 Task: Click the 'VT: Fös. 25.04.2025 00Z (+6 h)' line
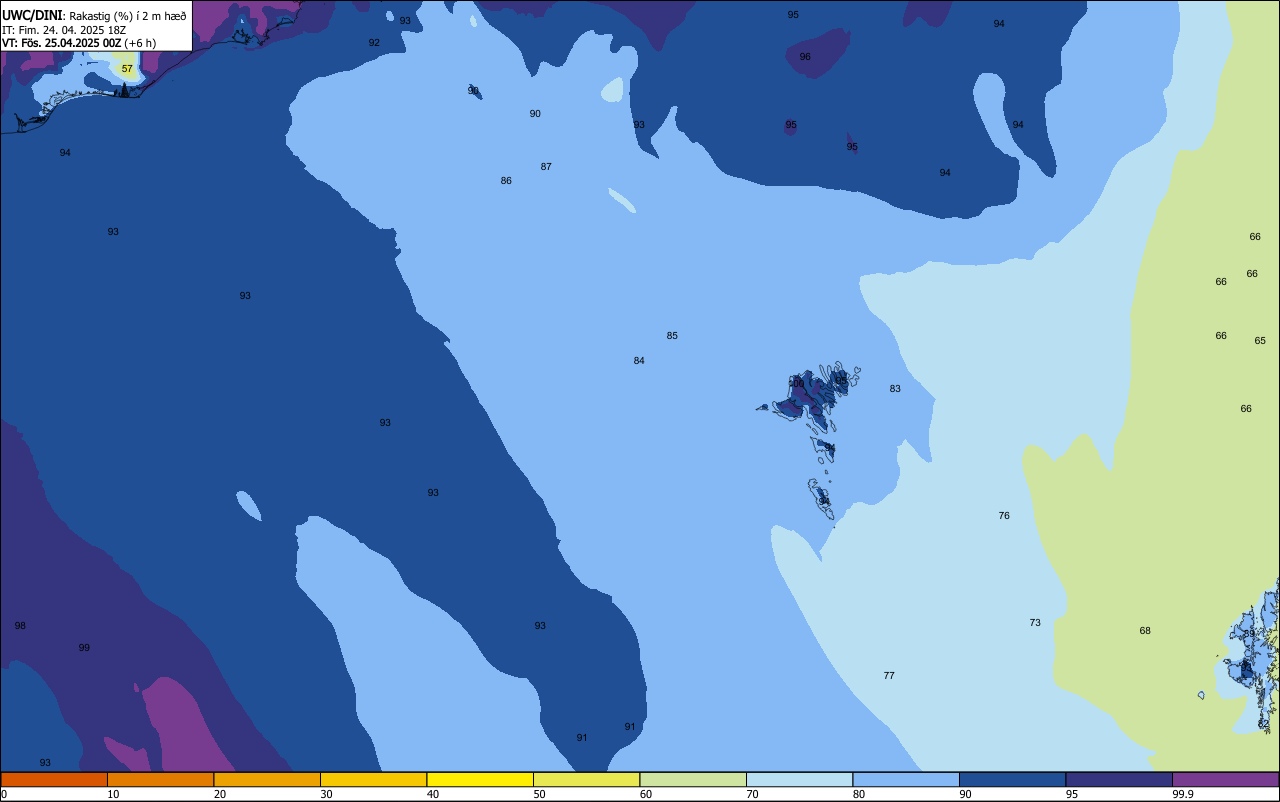[x=79, y=43]
